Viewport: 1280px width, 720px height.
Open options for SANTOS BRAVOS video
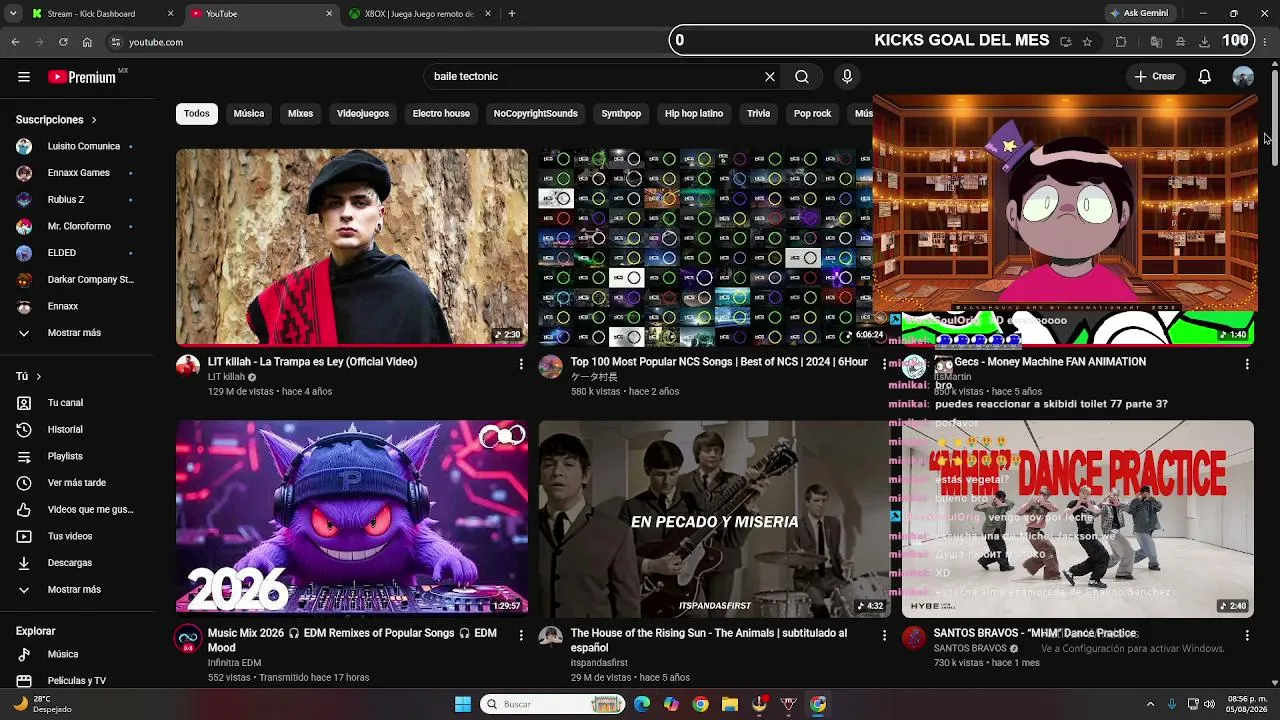click(1247, 635)
